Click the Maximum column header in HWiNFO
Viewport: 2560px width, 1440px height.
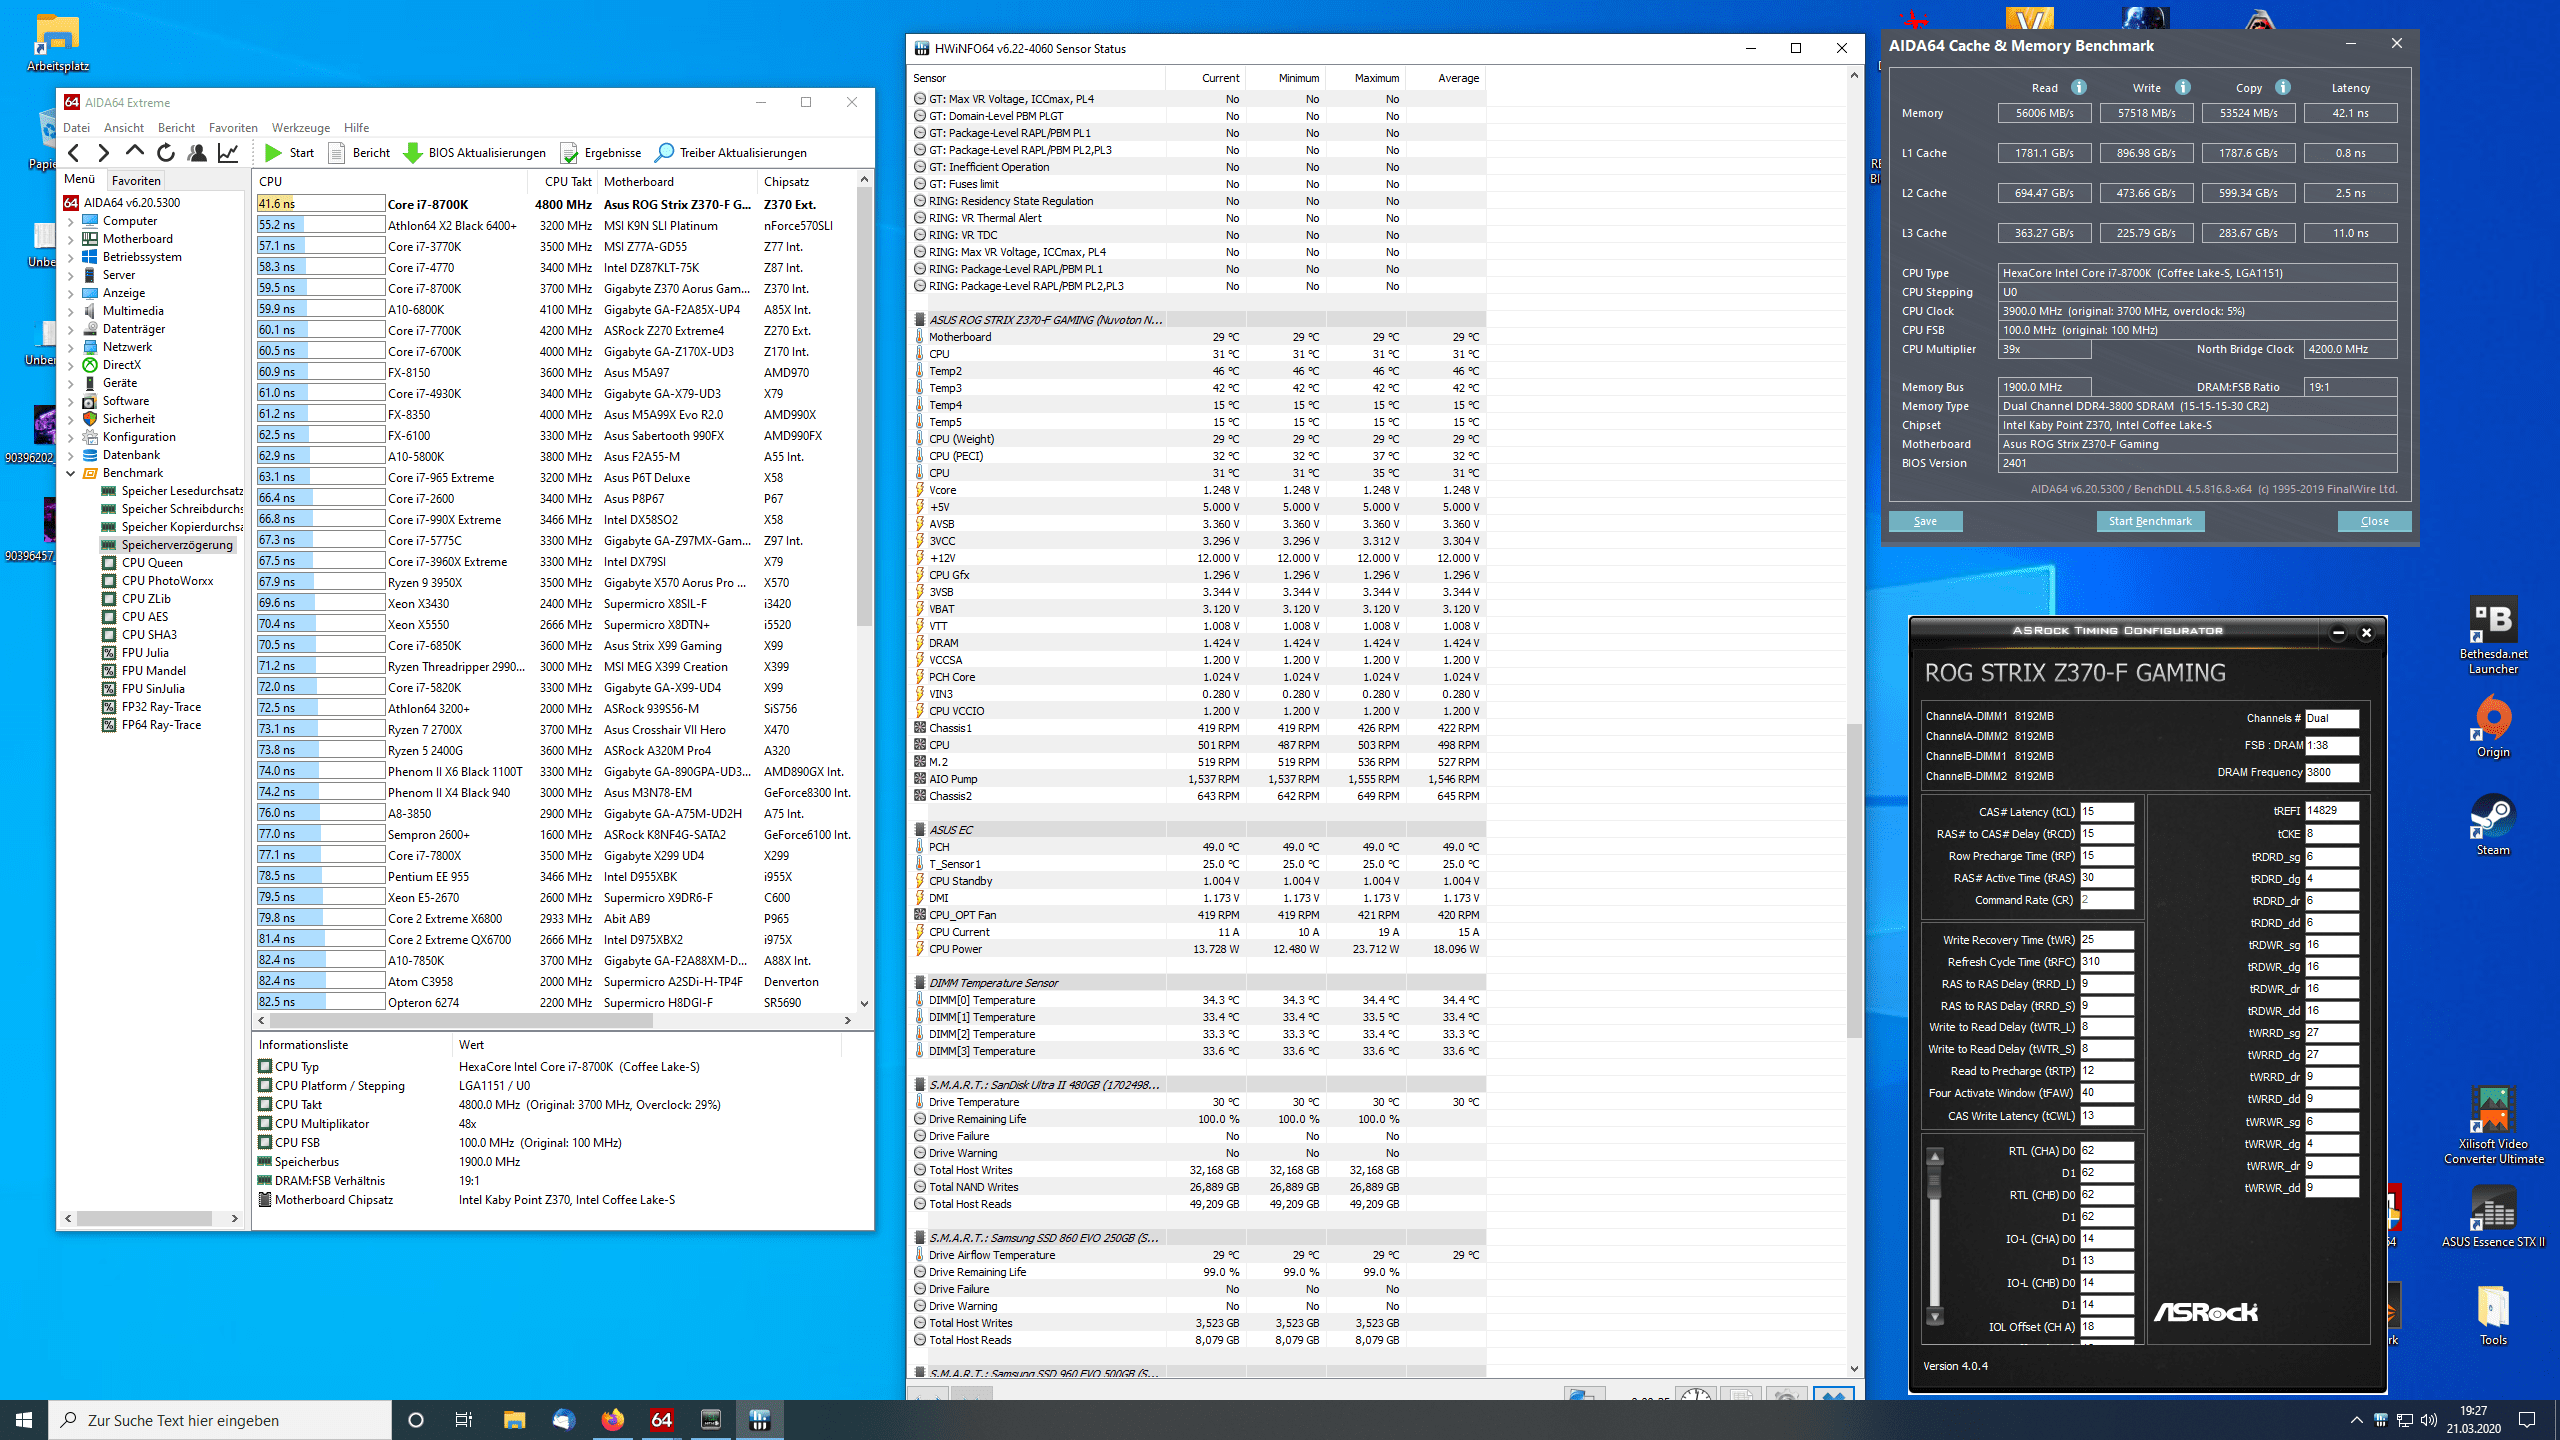click(x=1364, y=78)
